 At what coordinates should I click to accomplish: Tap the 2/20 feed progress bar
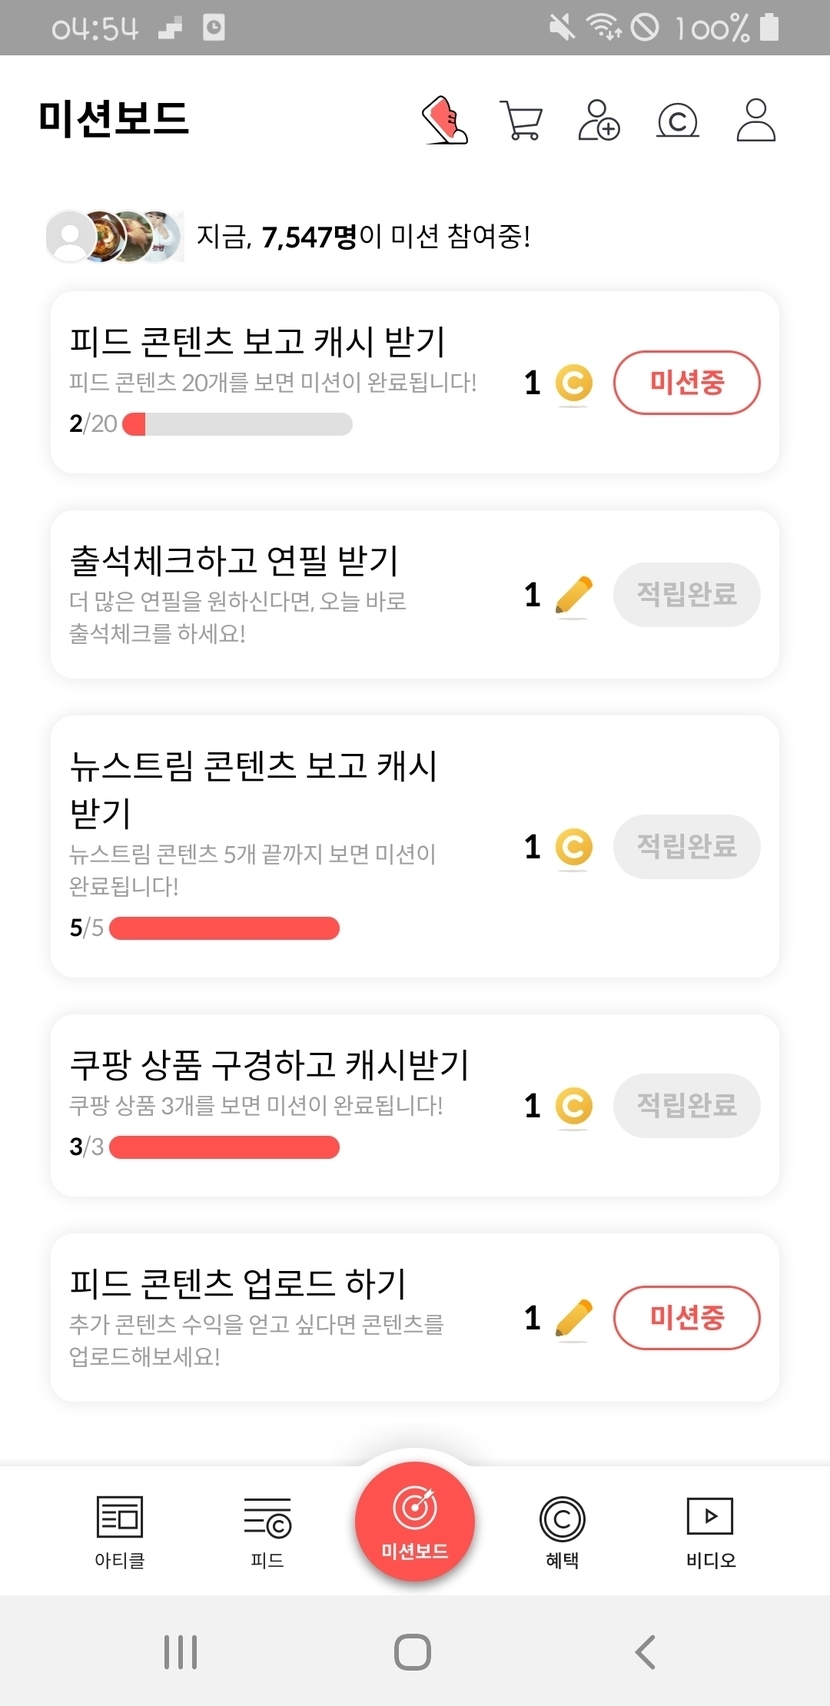pyautogui.click(x=237, y=424)
